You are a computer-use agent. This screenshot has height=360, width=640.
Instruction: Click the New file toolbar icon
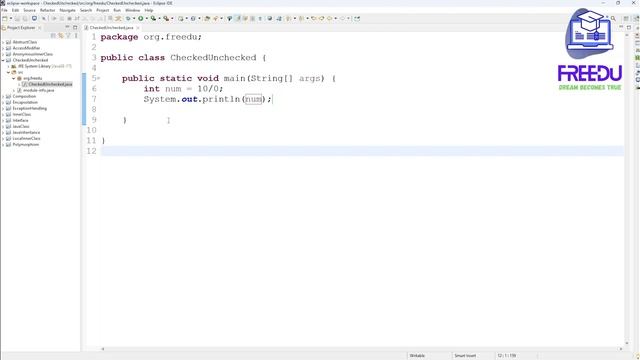tap(4, 18)
